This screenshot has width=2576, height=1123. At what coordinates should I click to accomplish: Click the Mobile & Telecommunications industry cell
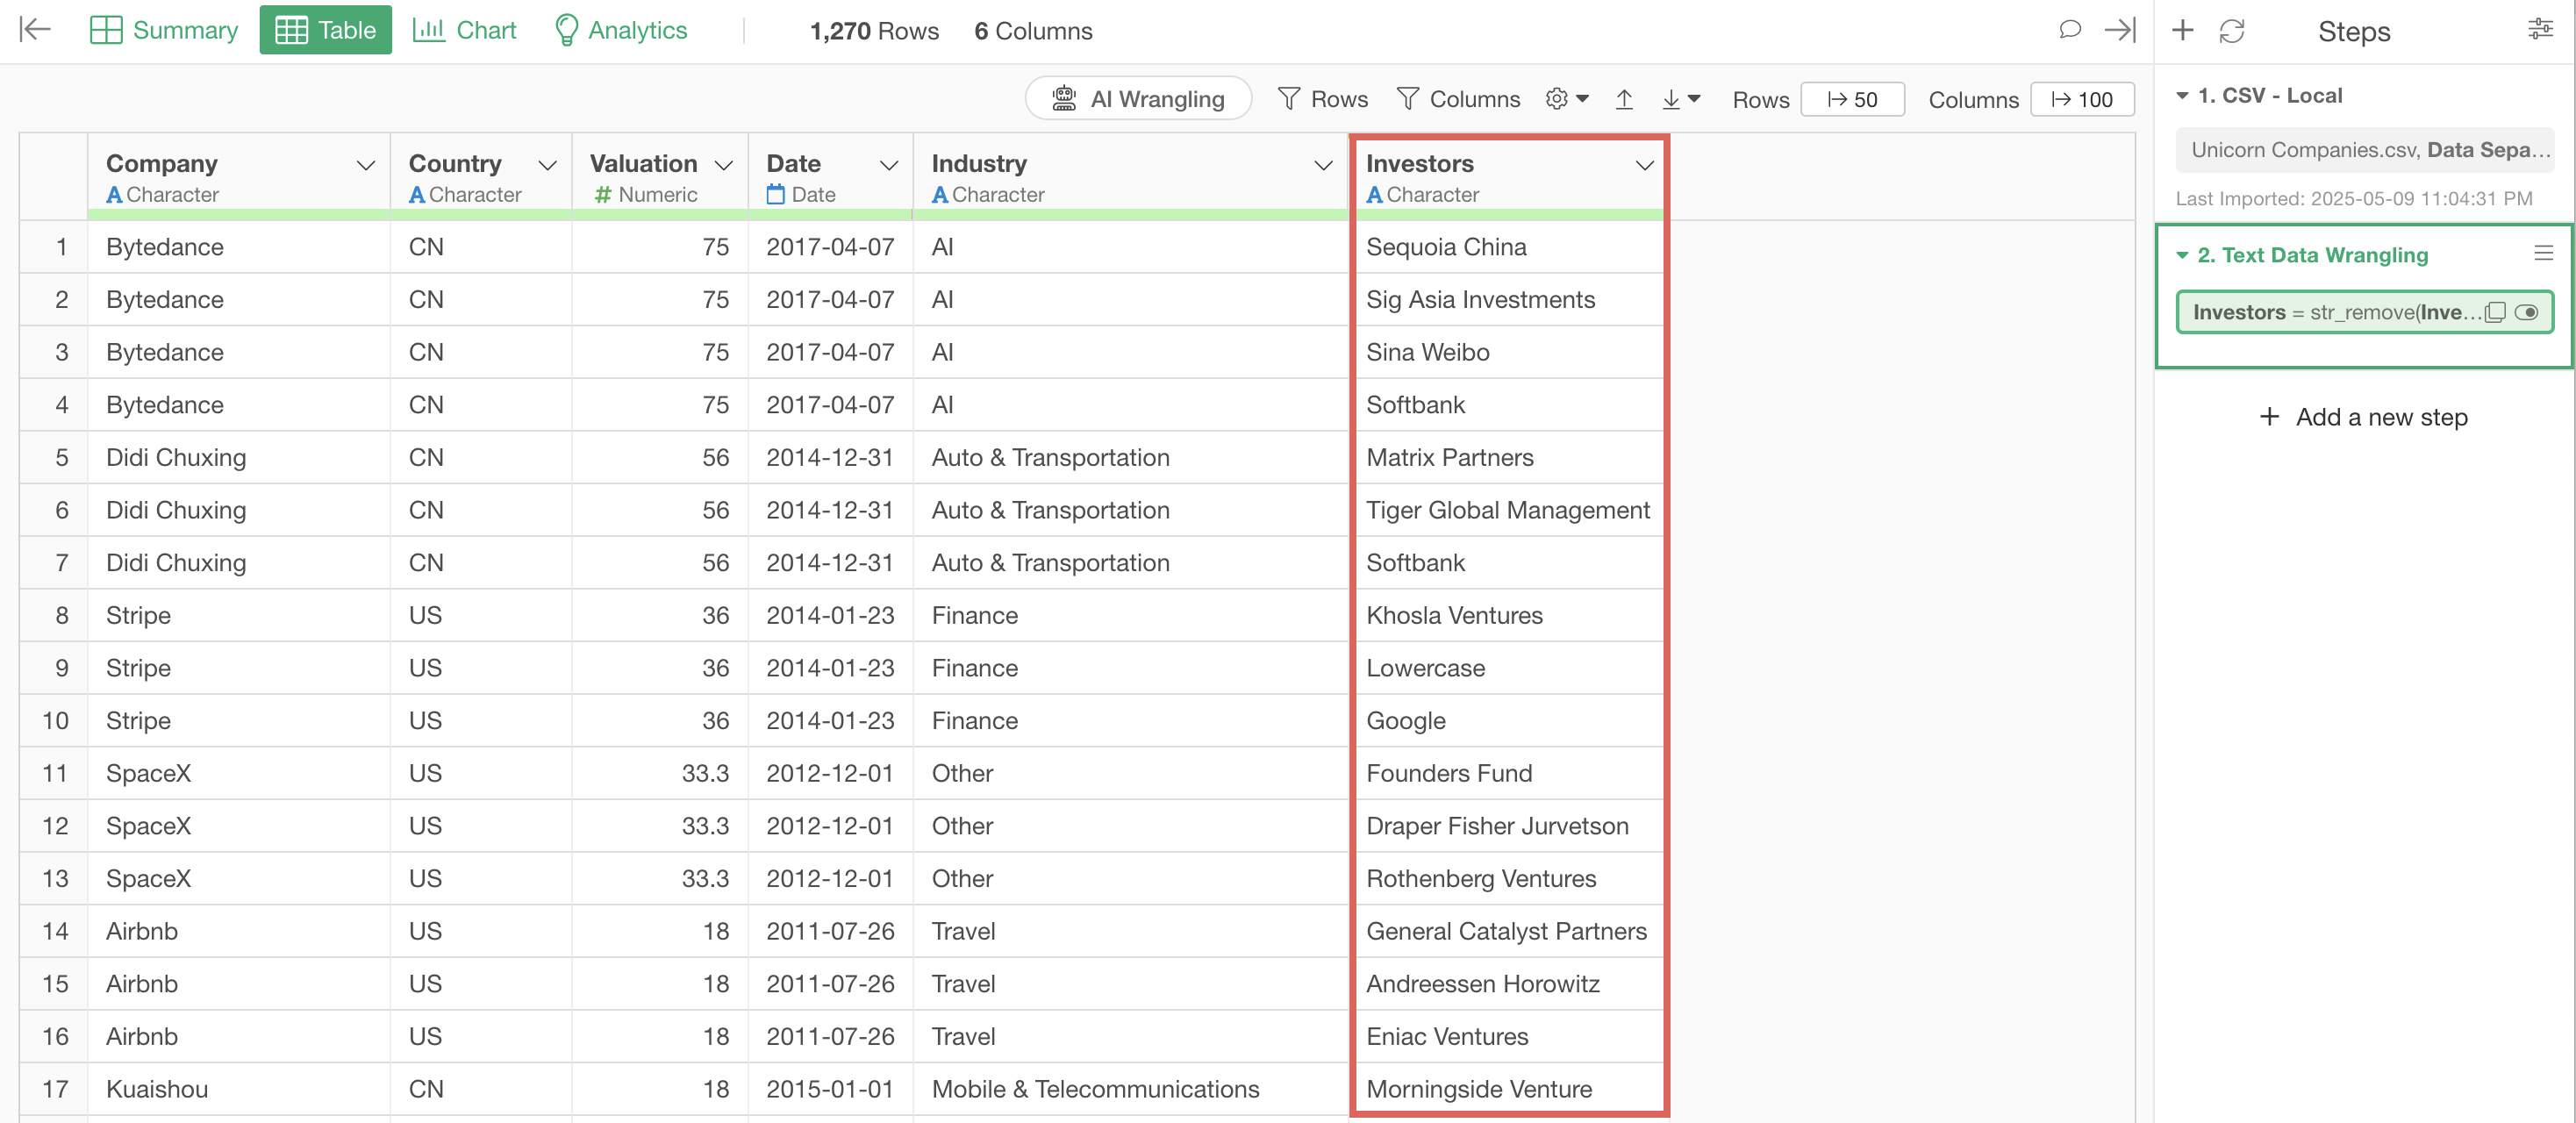coord(1130,1089)
